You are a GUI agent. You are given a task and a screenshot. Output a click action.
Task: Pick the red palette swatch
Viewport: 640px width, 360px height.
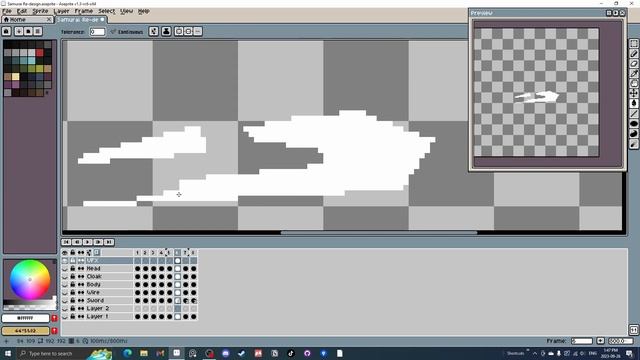[x=40, y=53]
